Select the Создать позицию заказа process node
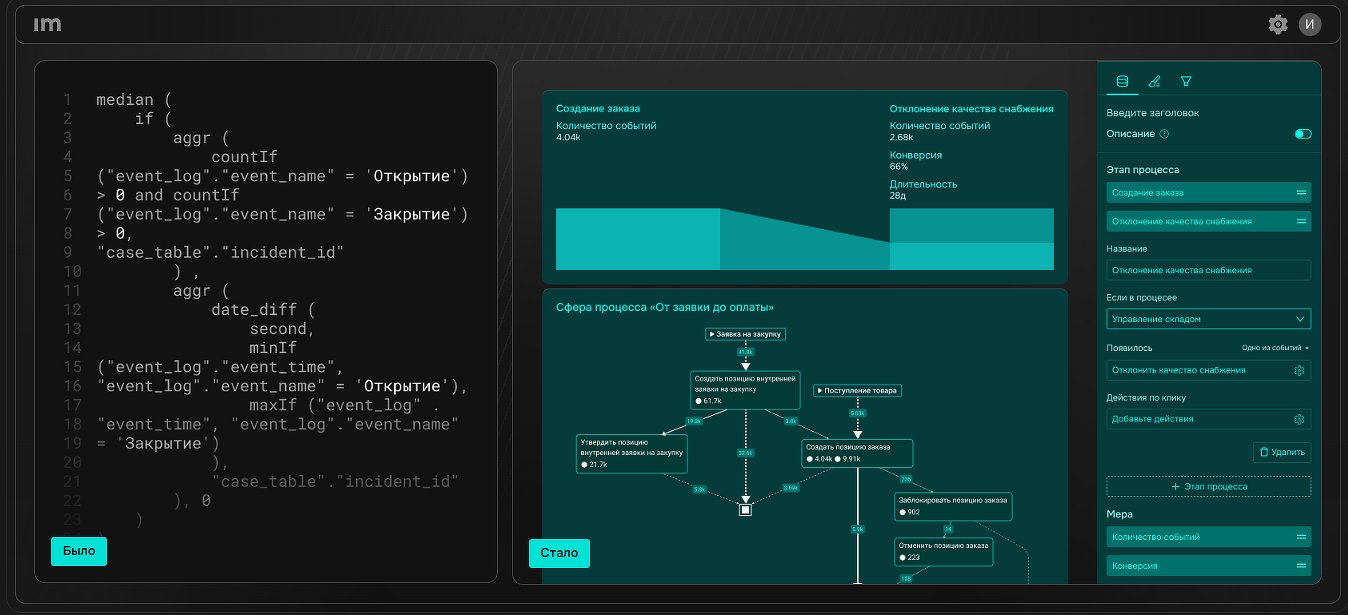 (x=858, y=453)
